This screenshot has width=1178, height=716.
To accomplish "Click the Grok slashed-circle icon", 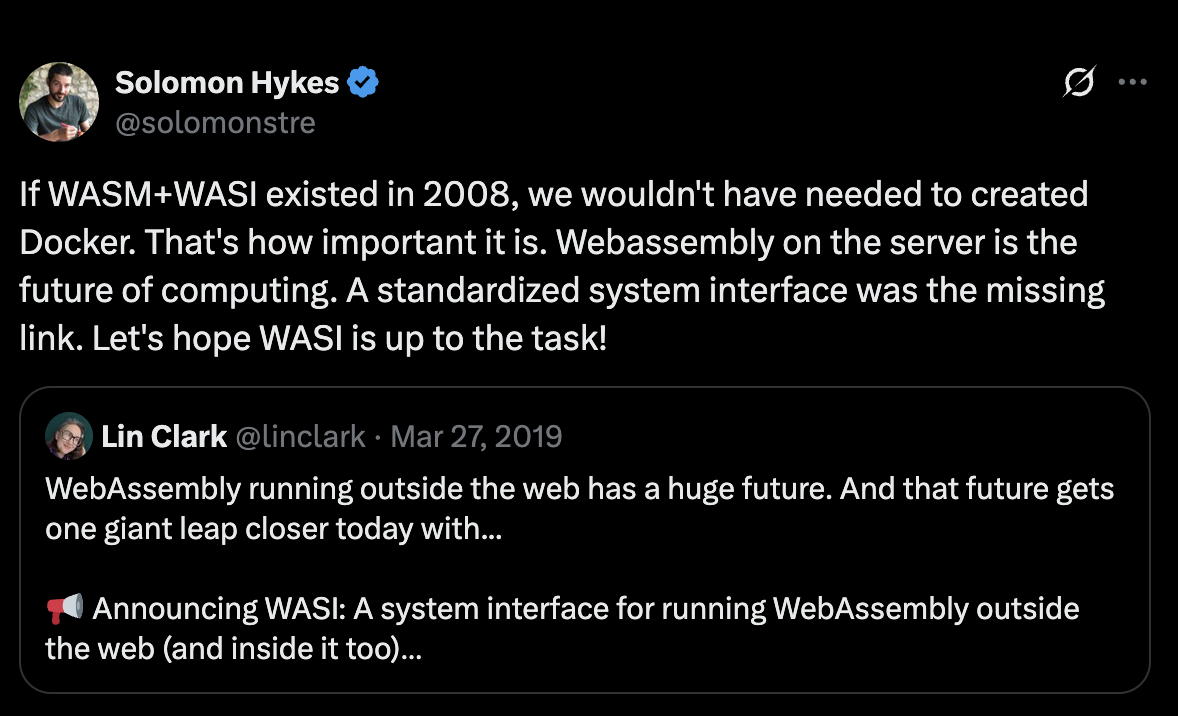I will (x=1079, y=83).
